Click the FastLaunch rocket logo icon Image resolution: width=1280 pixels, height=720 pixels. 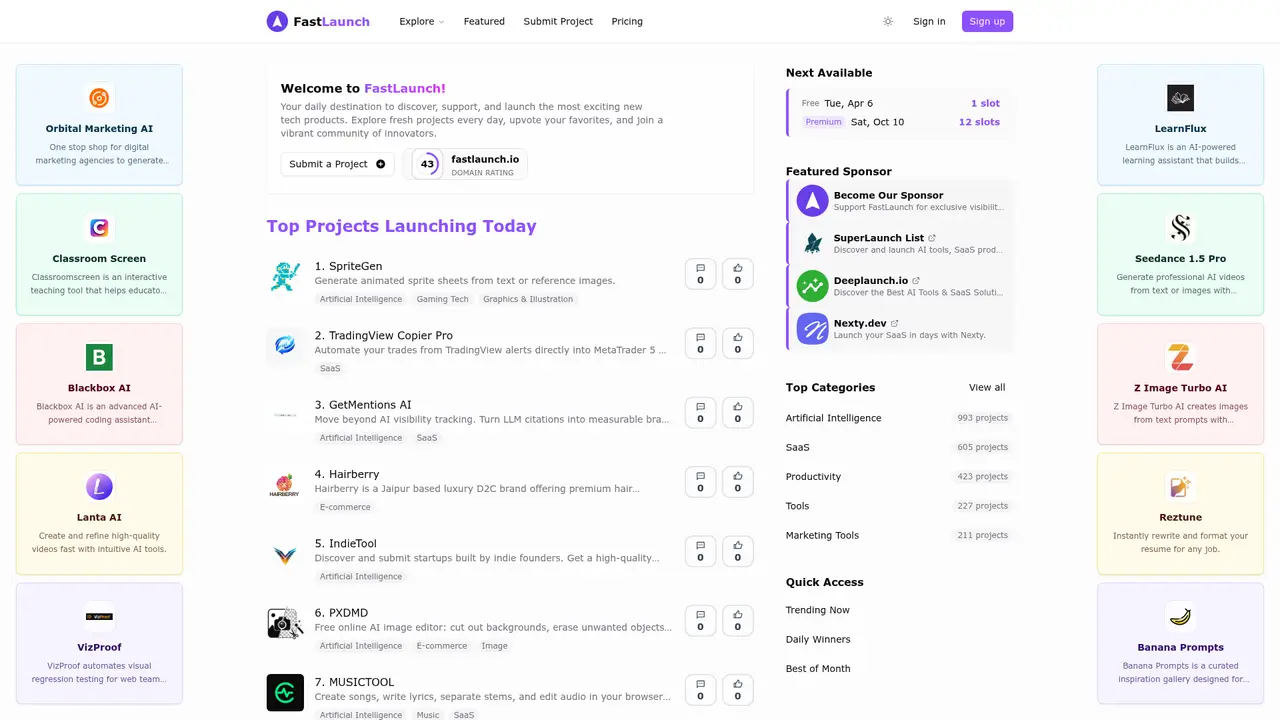point(277,21)
